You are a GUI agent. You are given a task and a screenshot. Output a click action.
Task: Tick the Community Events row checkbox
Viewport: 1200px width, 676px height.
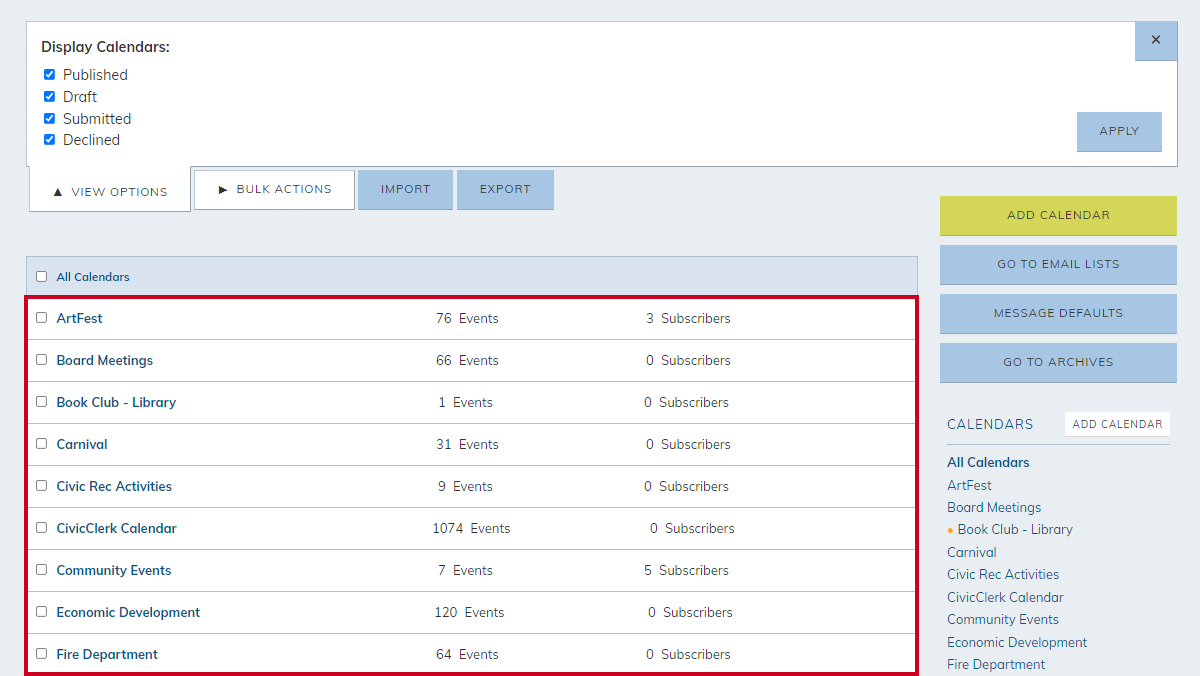coord(41,570)
